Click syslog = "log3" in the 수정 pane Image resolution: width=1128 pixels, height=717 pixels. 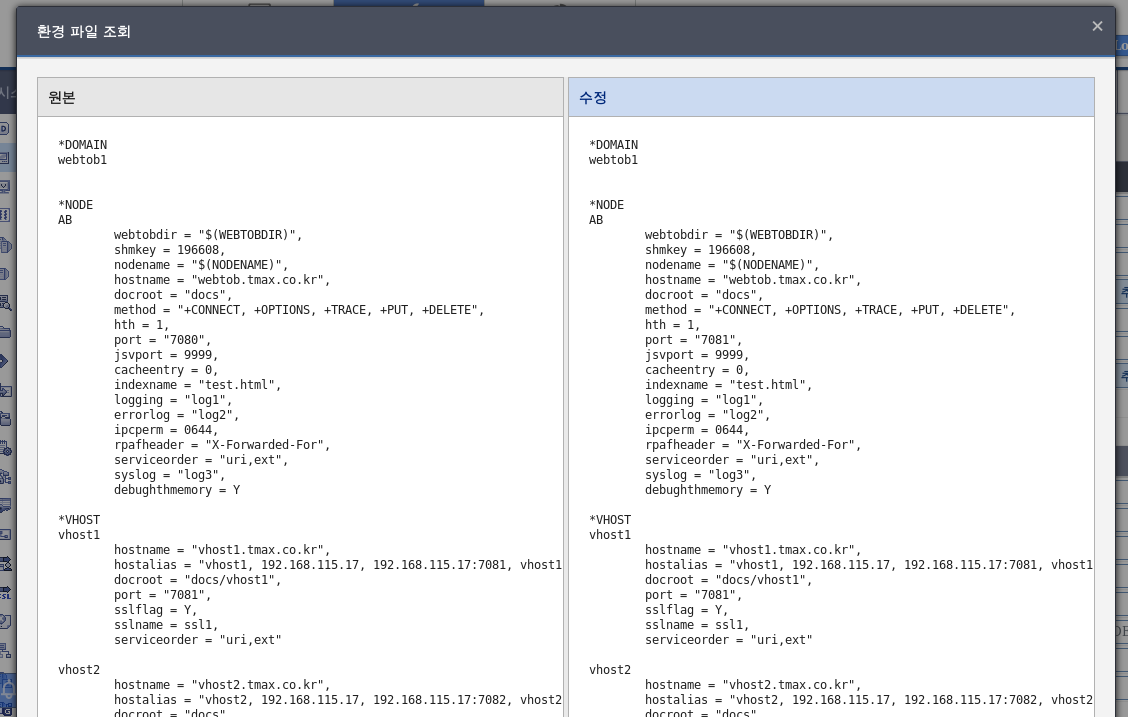tap(700, 475)
